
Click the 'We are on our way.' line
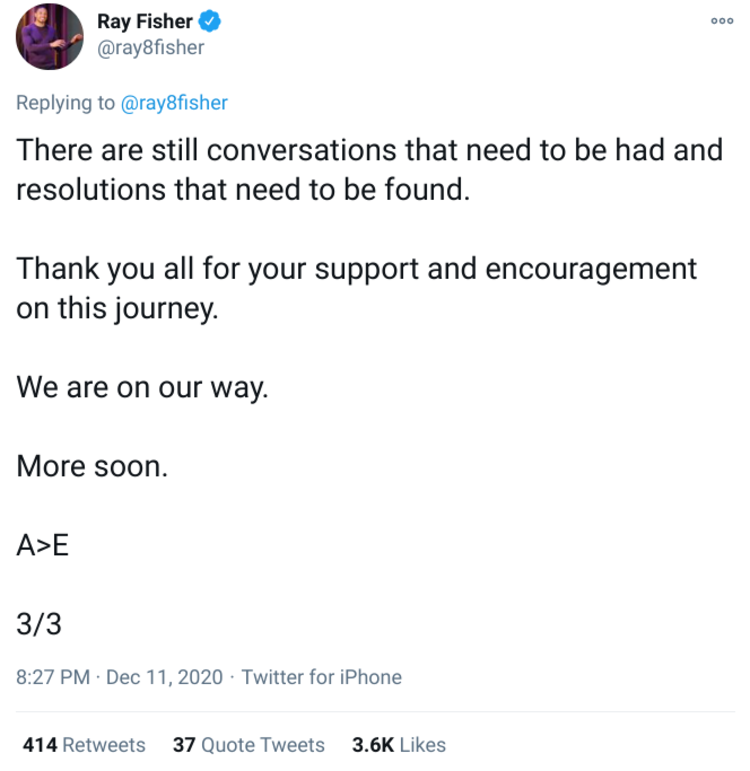pos(142,387)
